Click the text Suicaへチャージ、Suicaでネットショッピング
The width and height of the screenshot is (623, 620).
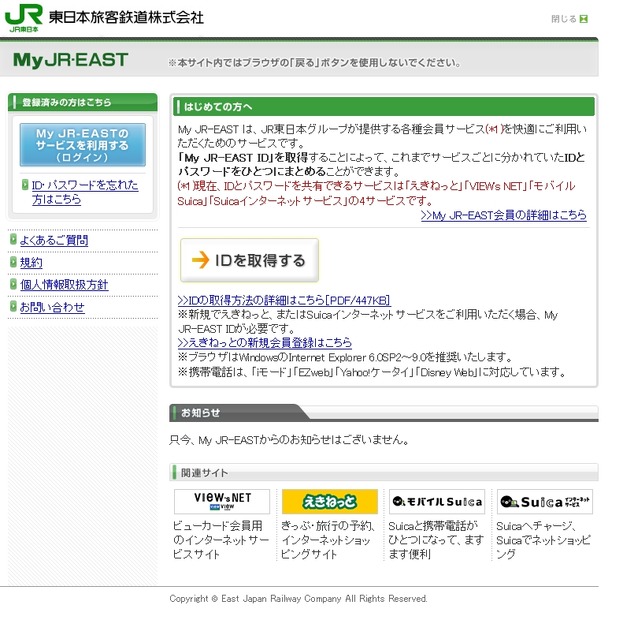(543, 540)
